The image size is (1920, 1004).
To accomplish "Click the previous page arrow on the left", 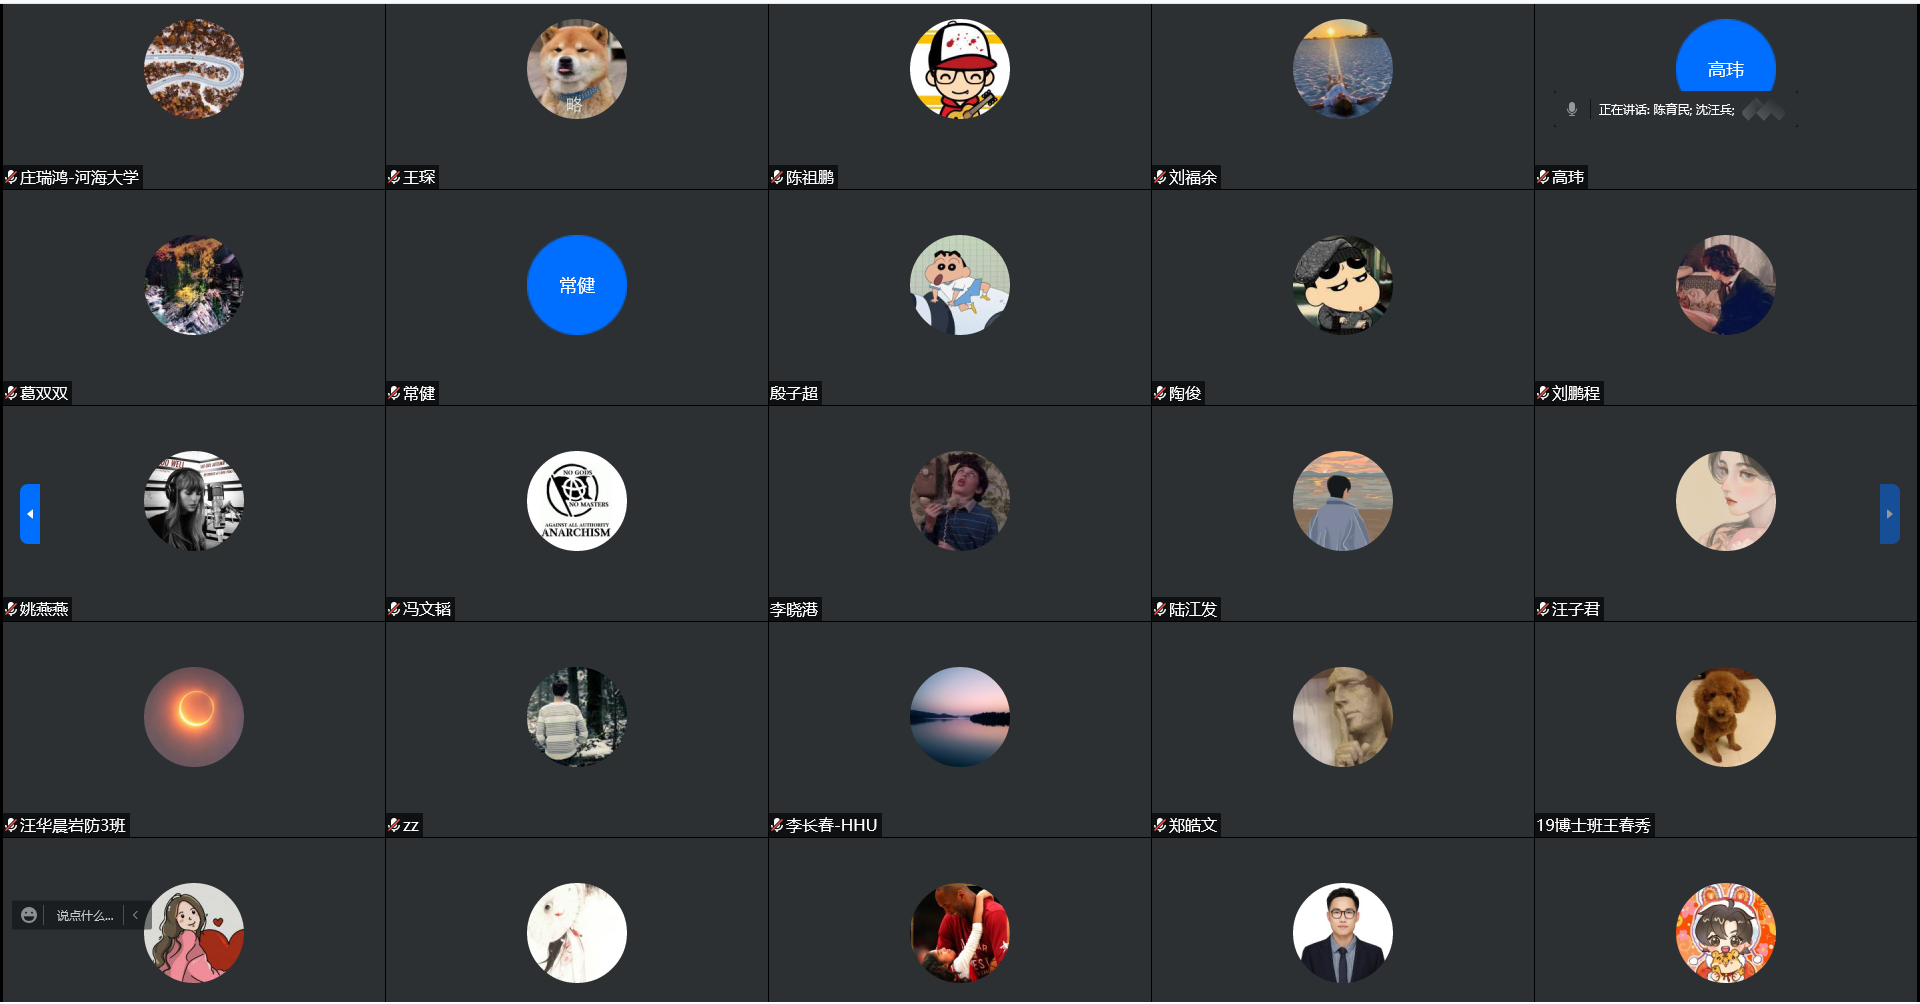I will click(30, 514).
